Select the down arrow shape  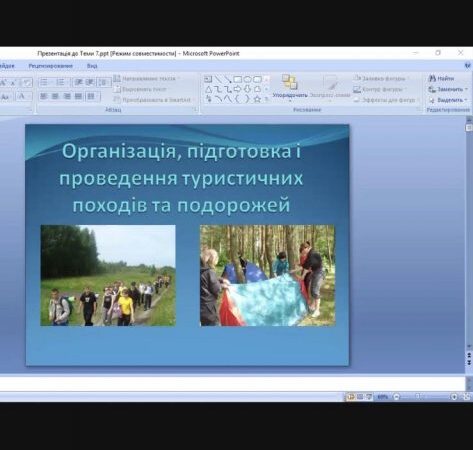coord(247,89)
